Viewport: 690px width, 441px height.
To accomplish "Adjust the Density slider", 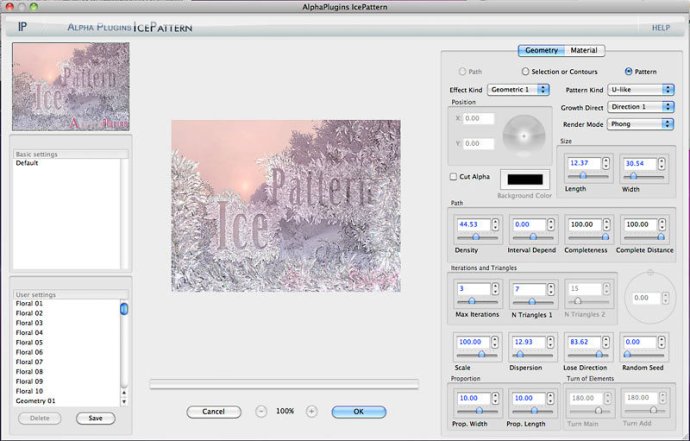I will tap(476, 237).
